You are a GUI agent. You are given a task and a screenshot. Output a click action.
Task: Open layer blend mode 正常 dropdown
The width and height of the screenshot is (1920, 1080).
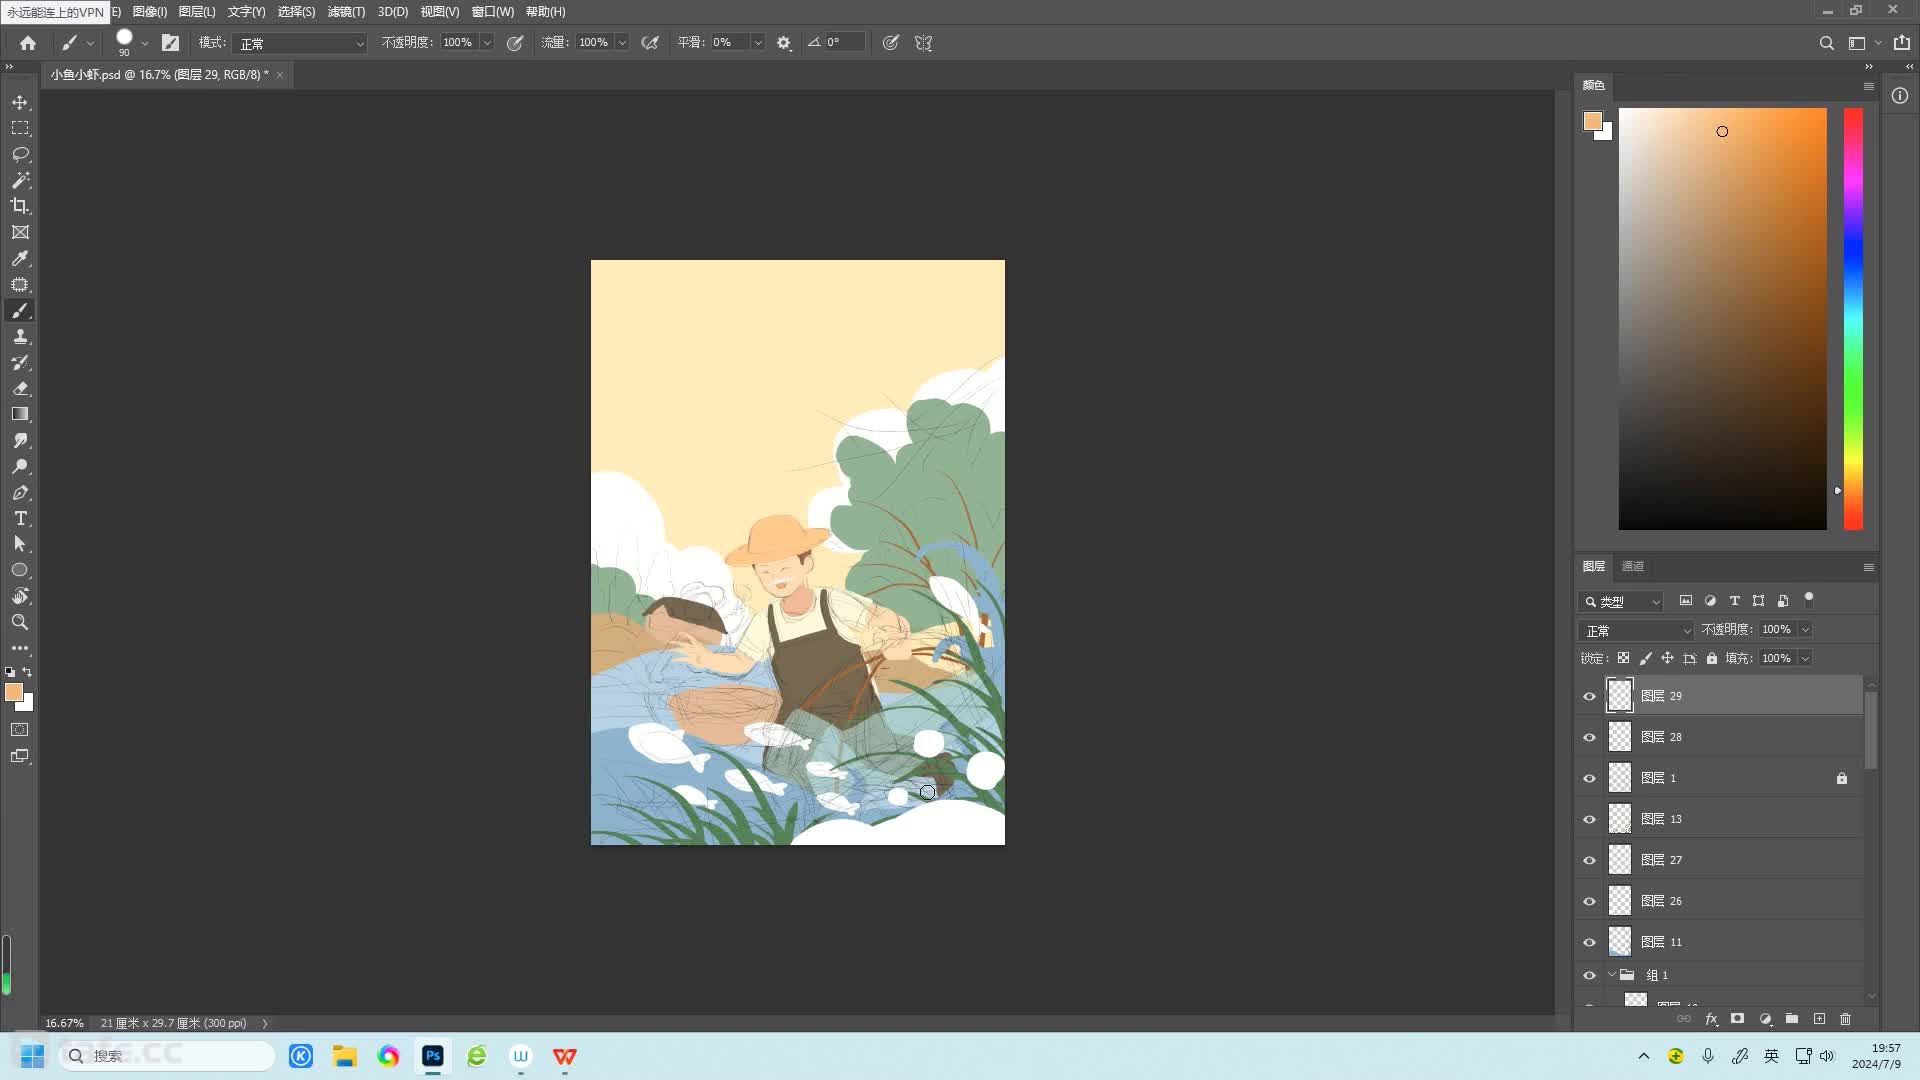coord(1636,630)
